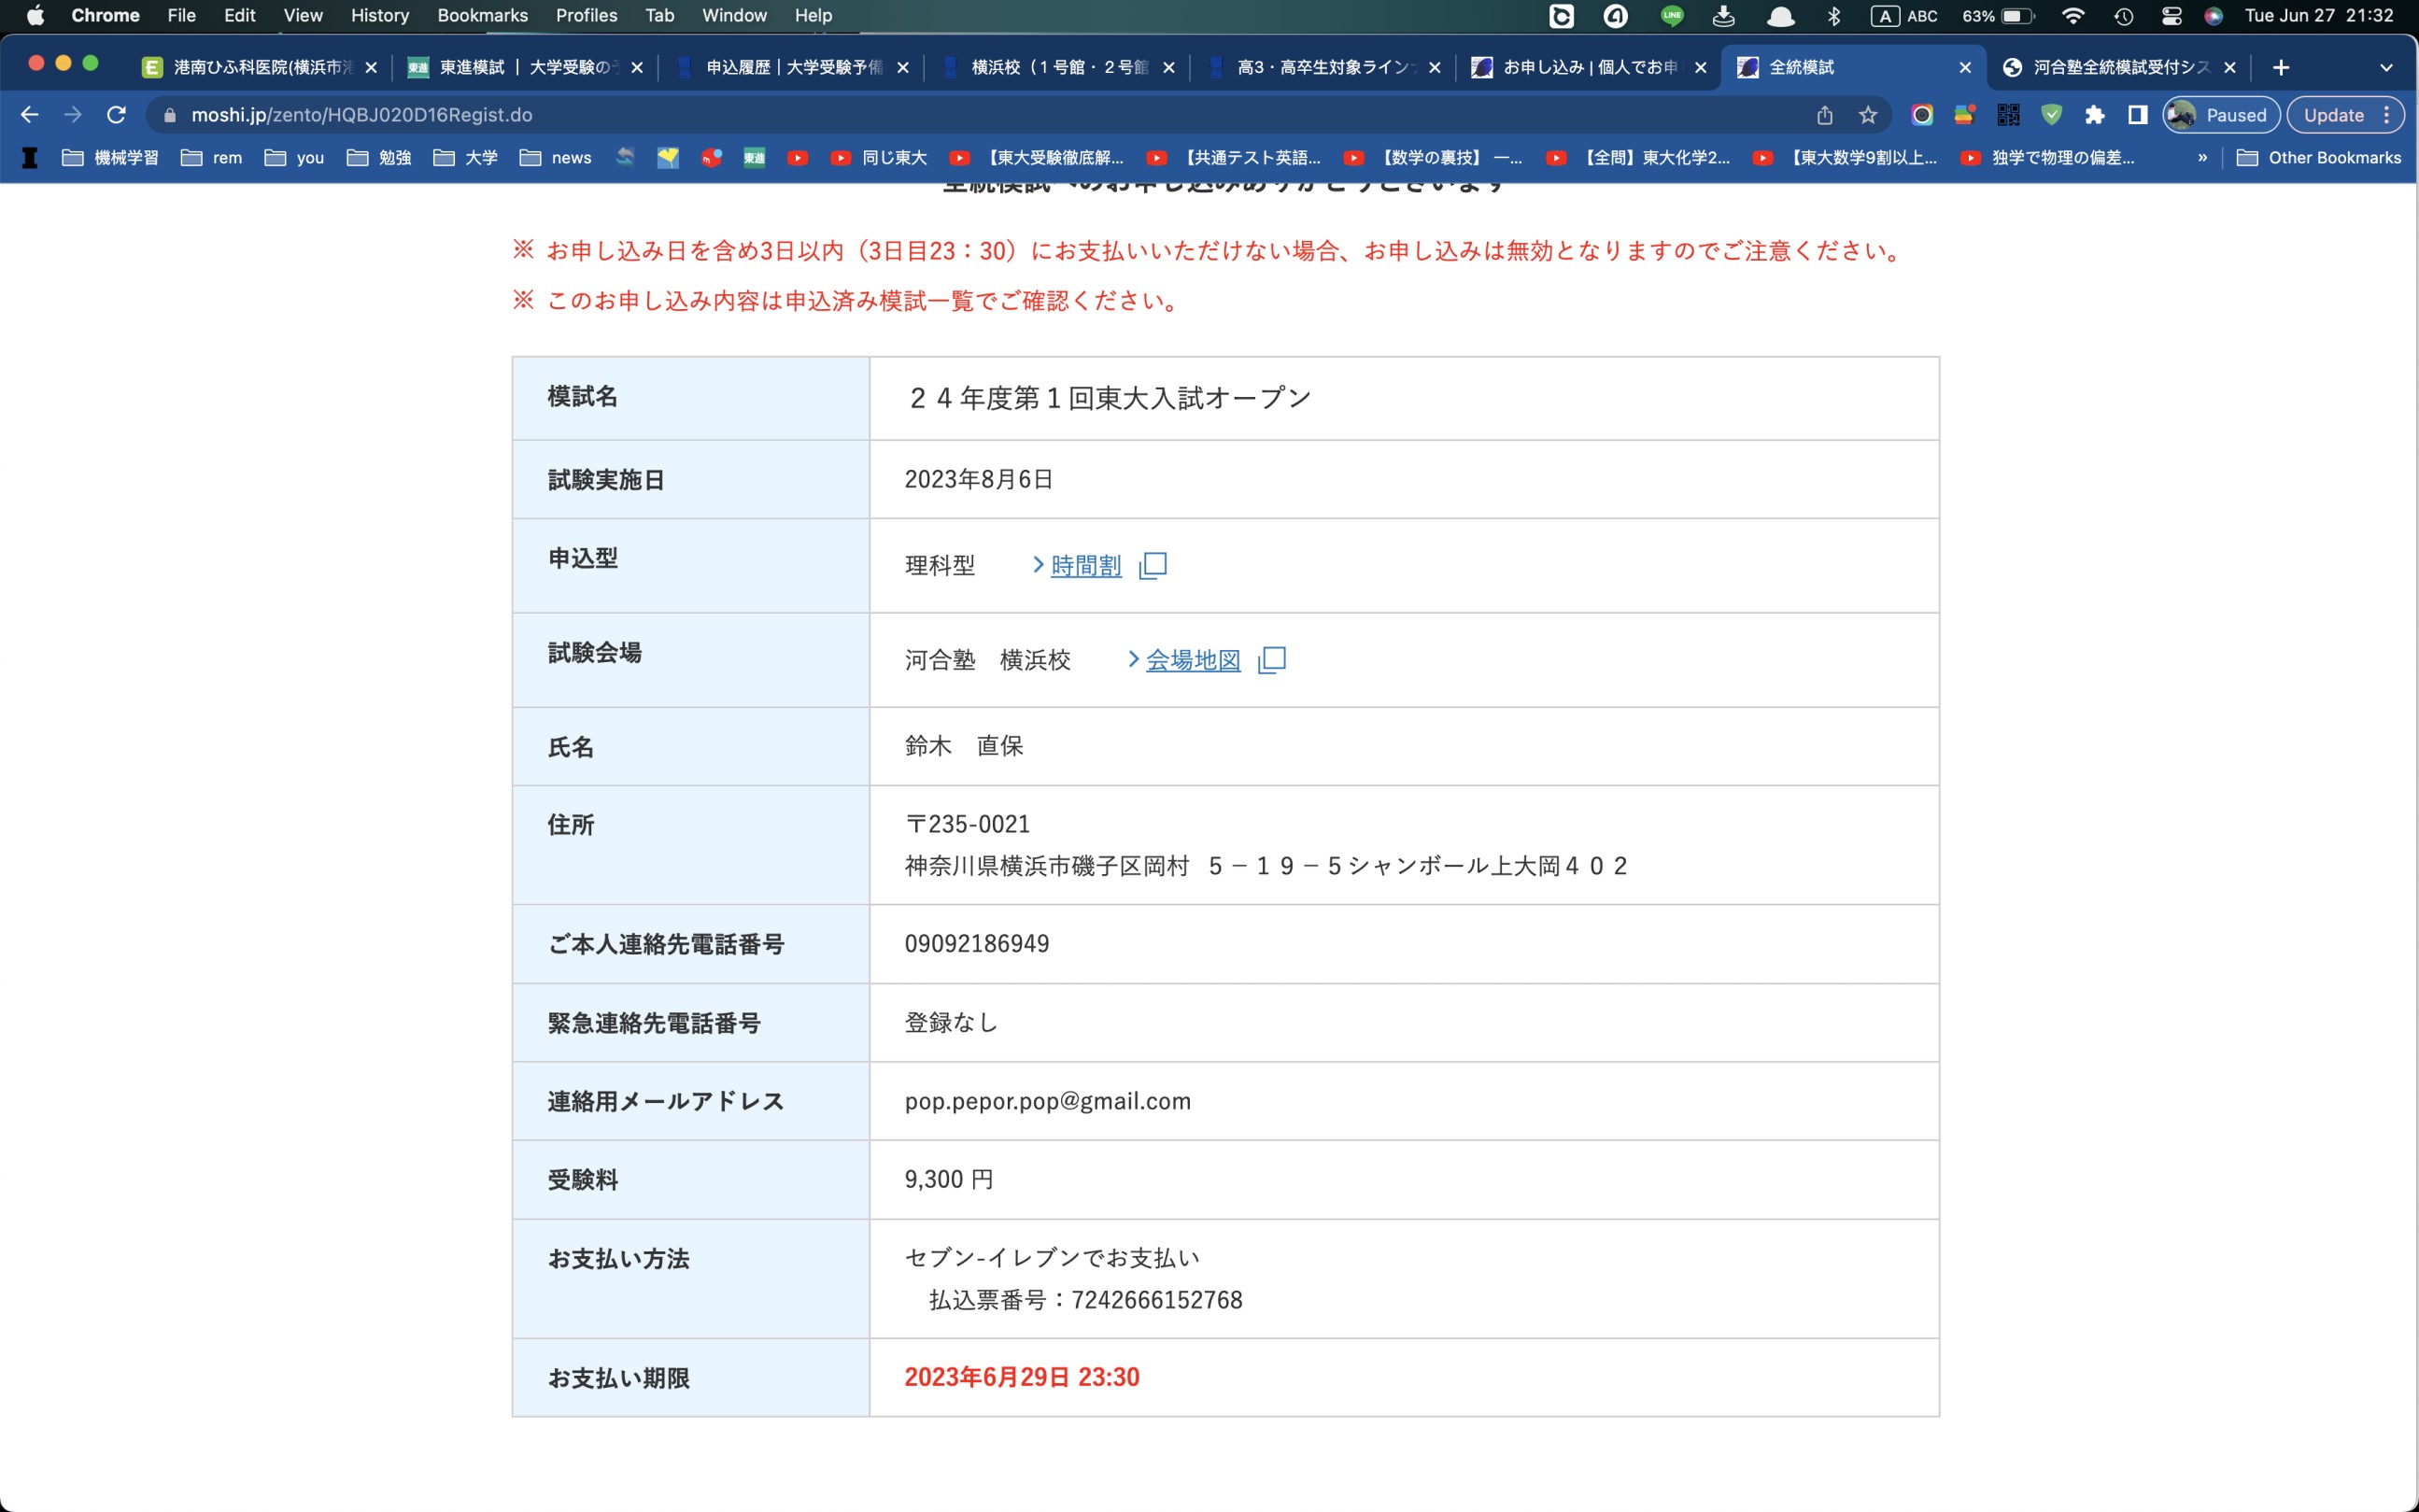The height and width of the screenshot is (1512, 2419).
Task: Click the Bluetooth icon in menu bar
Action: pos(1833,15)
